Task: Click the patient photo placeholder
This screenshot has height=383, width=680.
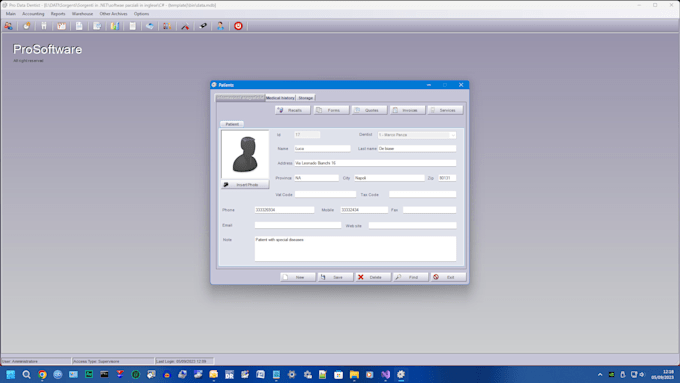Action: [x=245, y=154]
